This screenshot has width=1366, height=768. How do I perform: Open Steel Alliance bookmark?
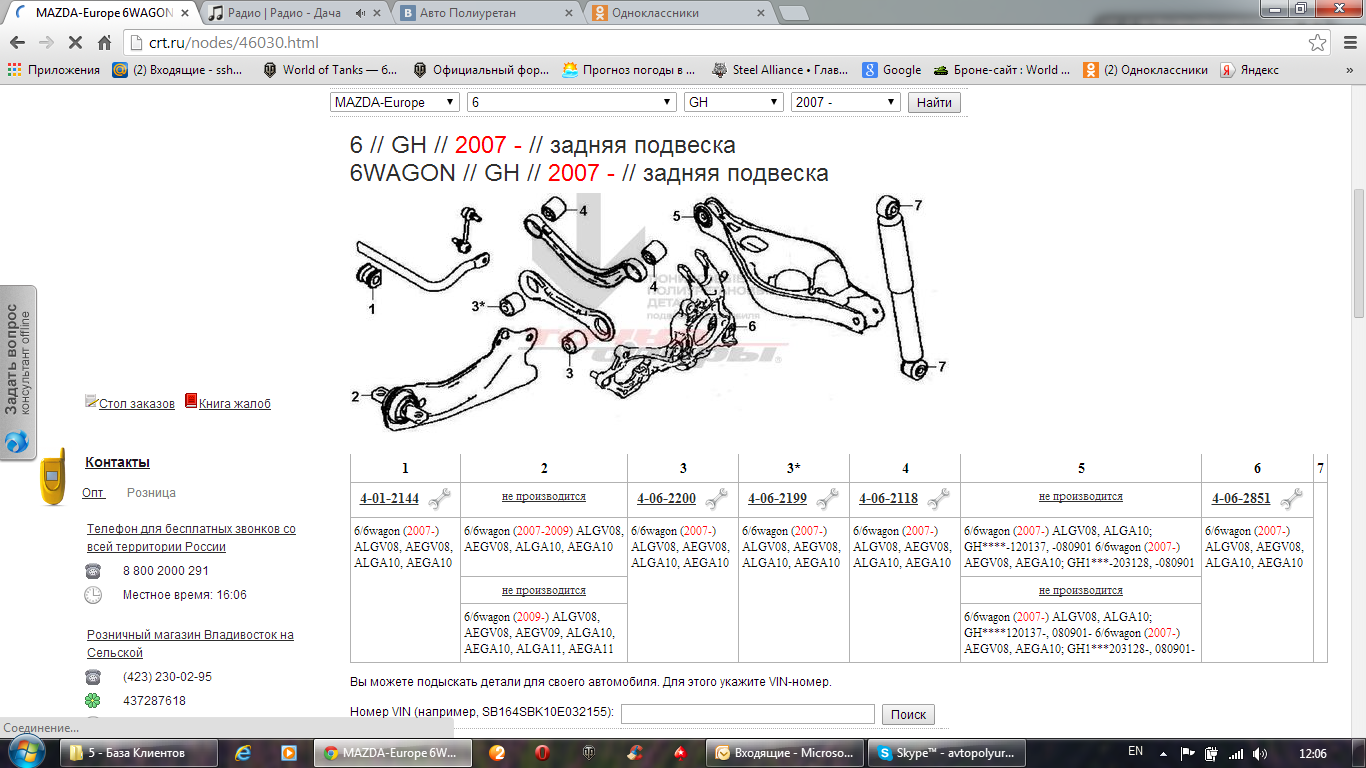[780, 70]
